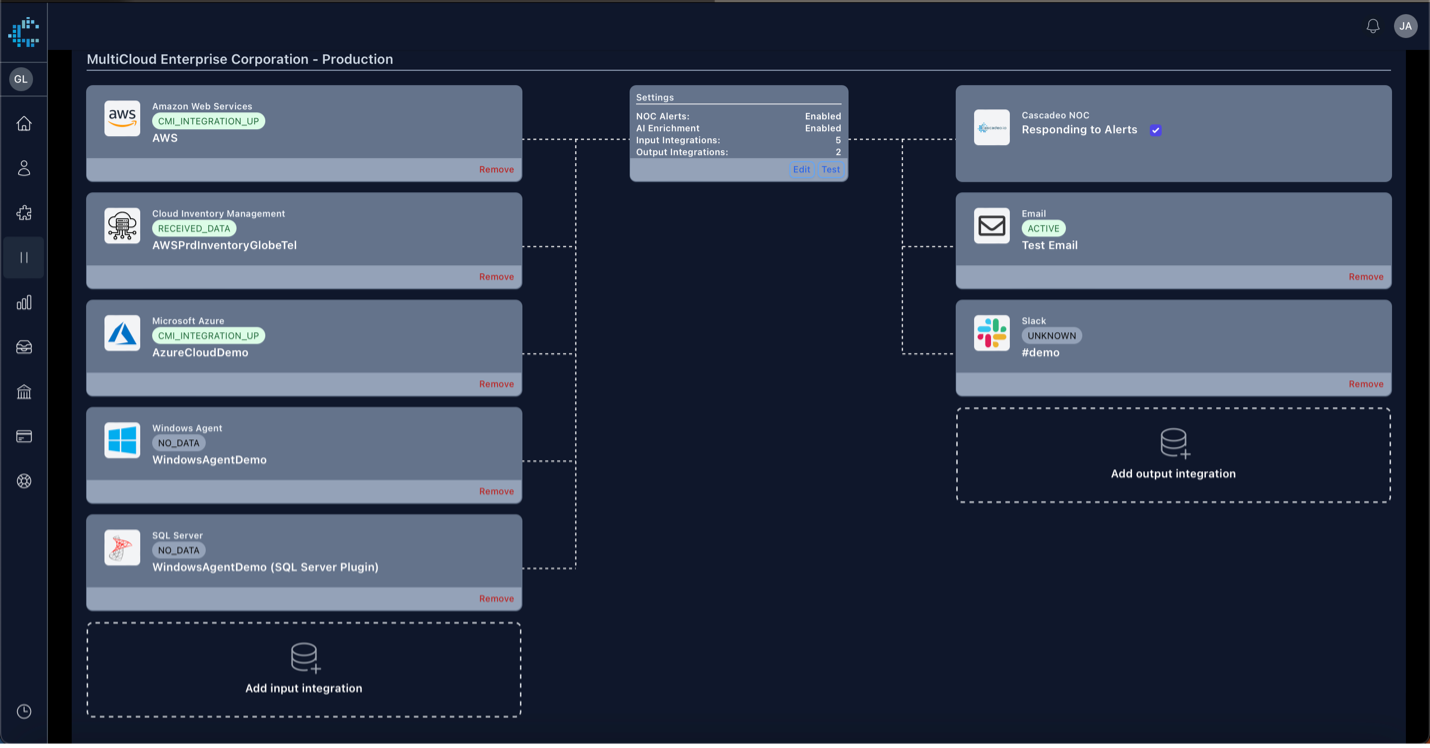Click the UNKNOWN badge on Slack
This screenshot has height=748, width=1430.
click(x=1051, y=336)
